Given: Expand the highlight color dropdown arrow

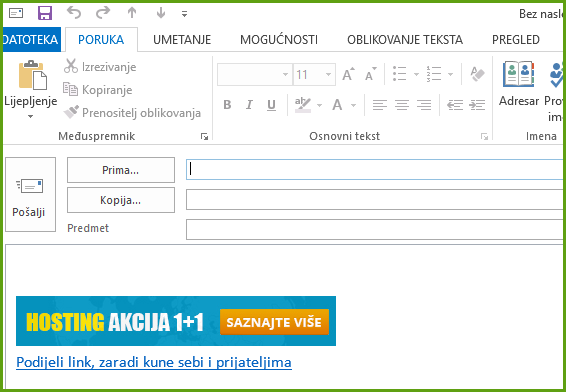Looking at the screenshot, I should pos(319,105).
